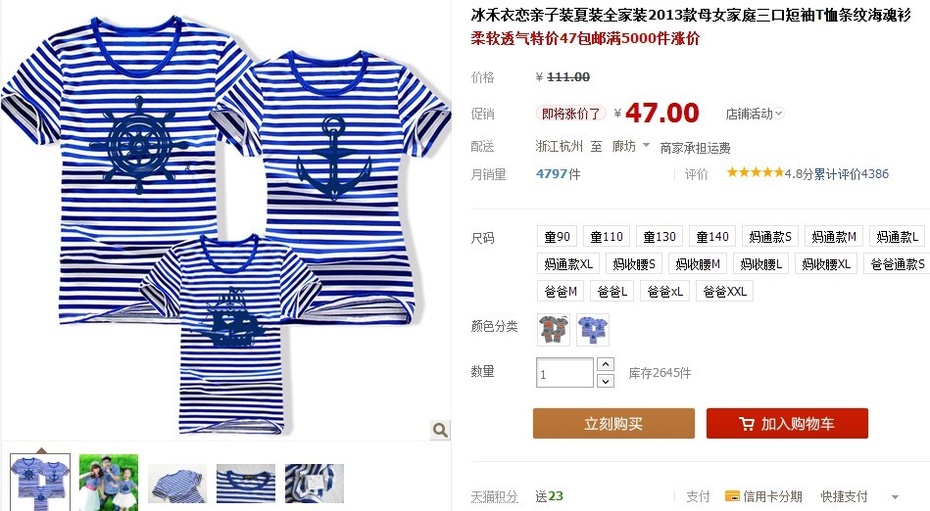Decrease quantity with the down arrow
The image size is (930, 511).
(605, 381)
